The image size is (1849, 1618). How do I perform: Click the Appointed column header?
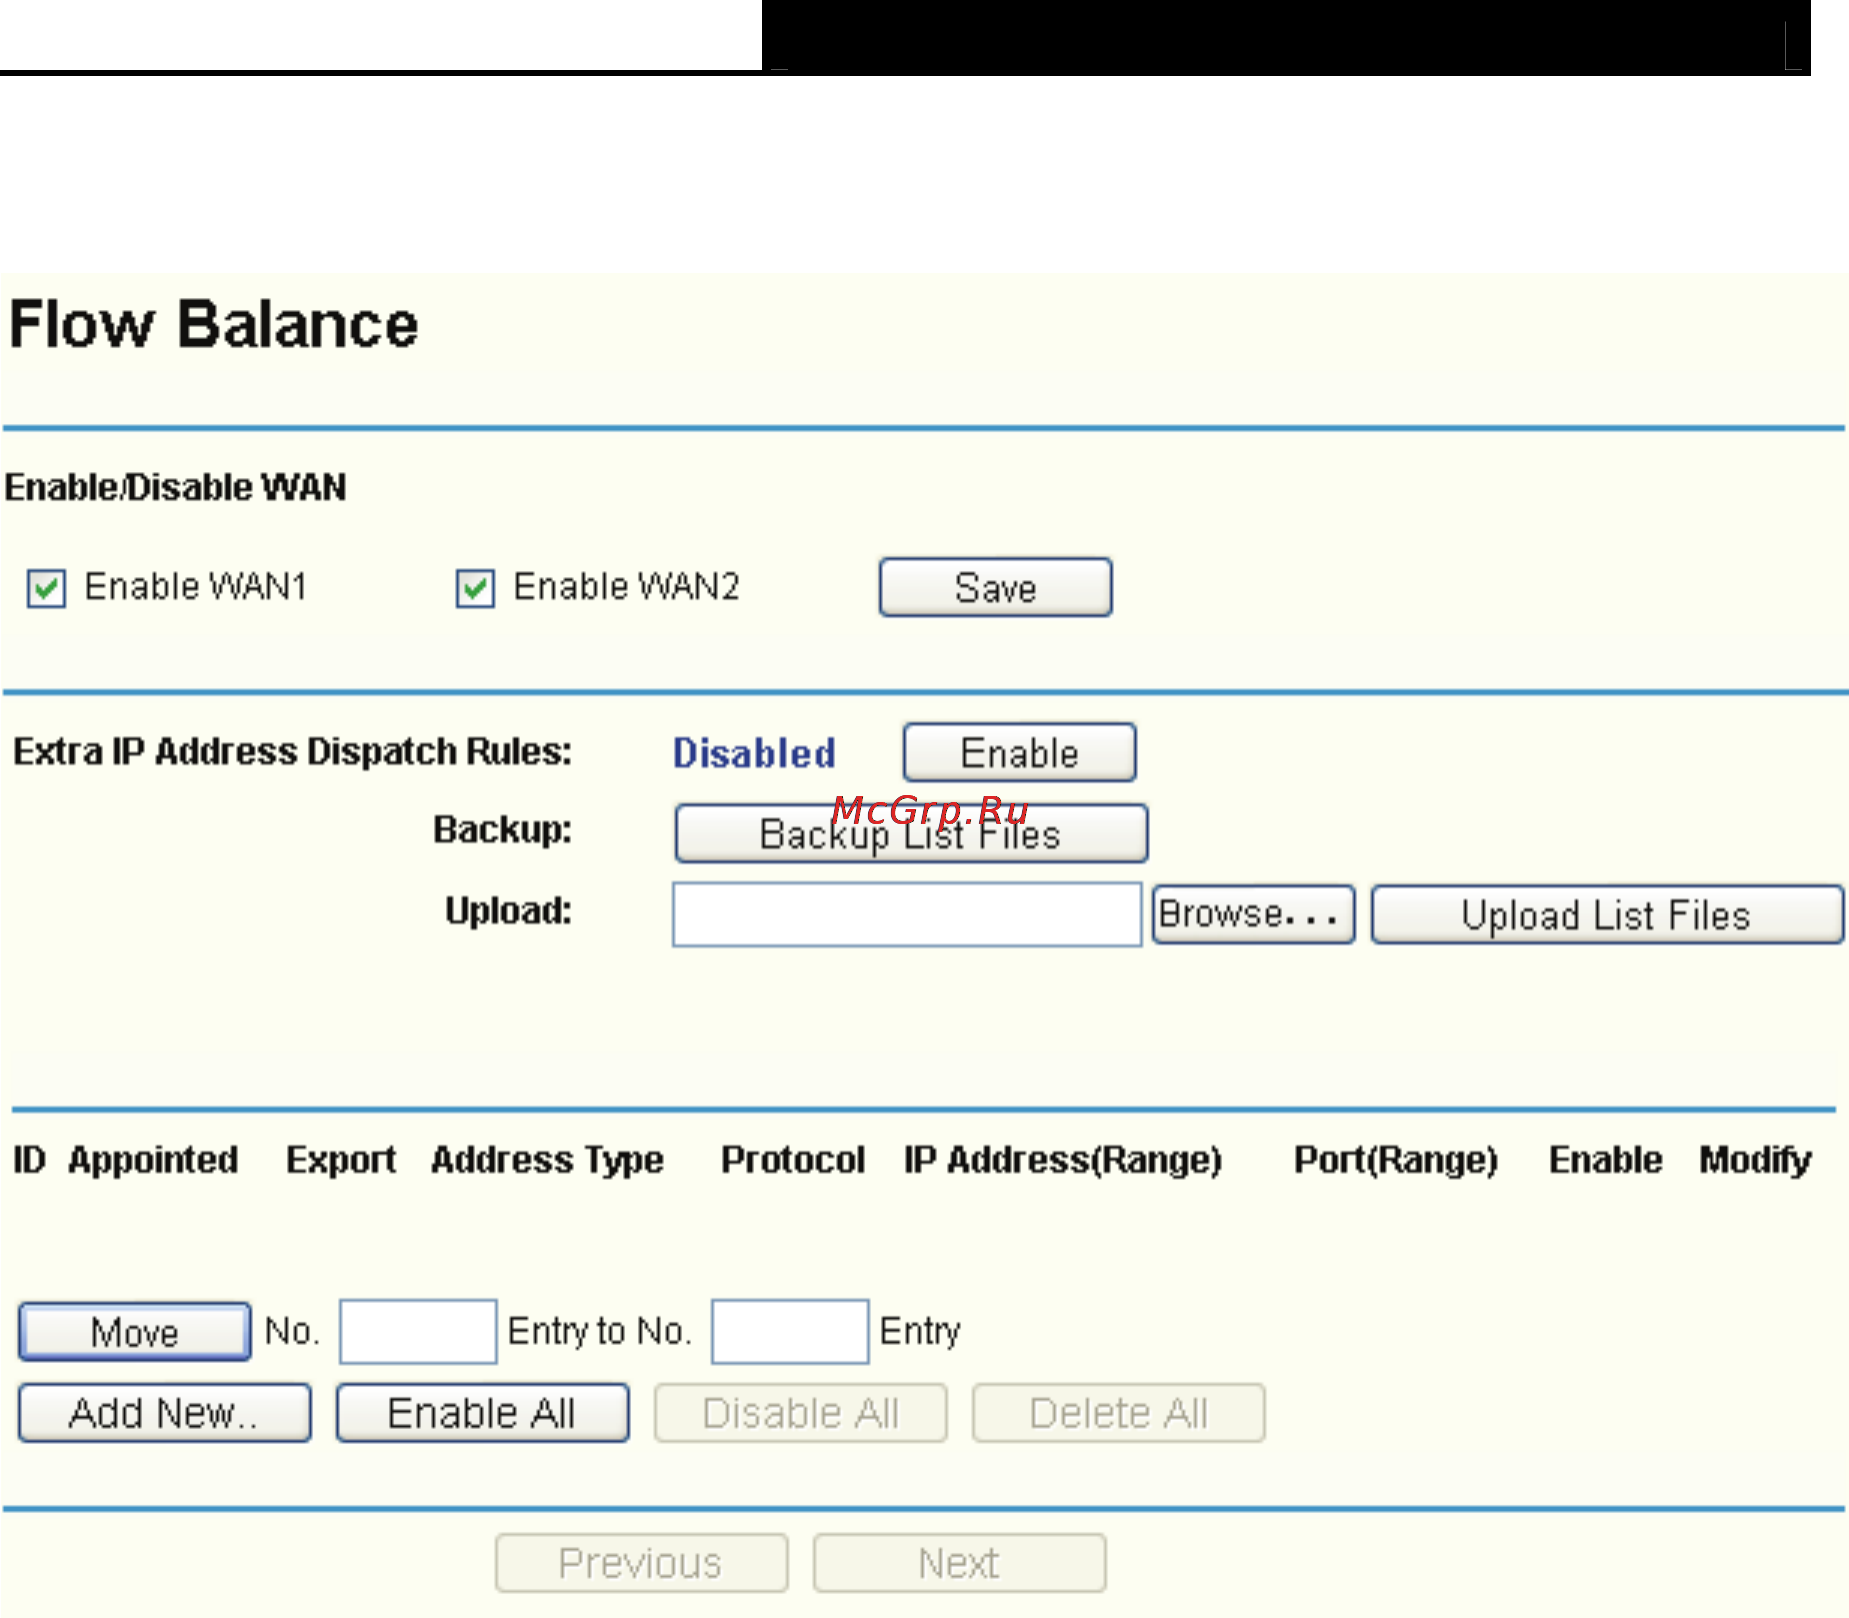pyautogui.click(x=153, y=1160)
